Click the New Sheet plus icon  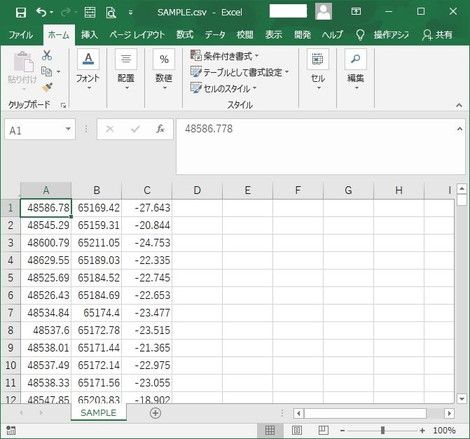pos(155,413)
